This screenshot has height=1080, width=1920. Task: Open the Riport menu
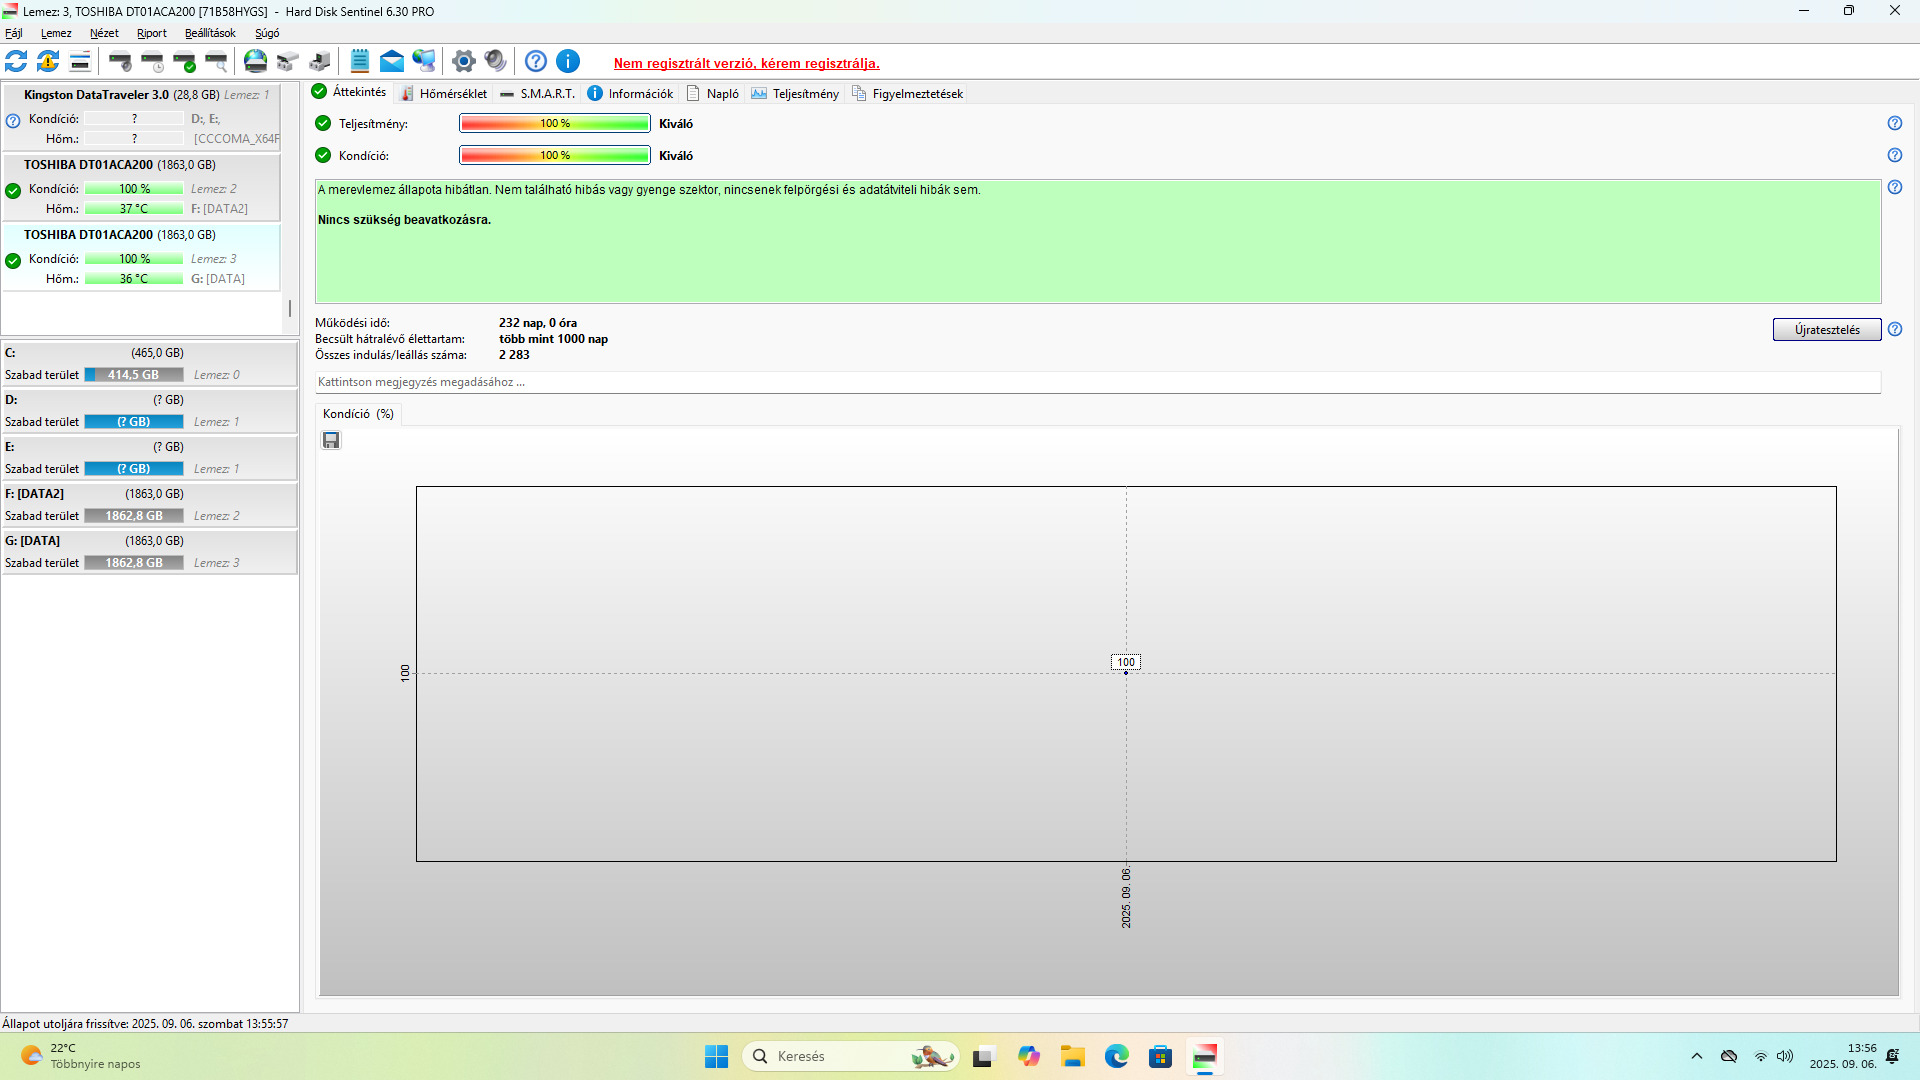(152, 33)
